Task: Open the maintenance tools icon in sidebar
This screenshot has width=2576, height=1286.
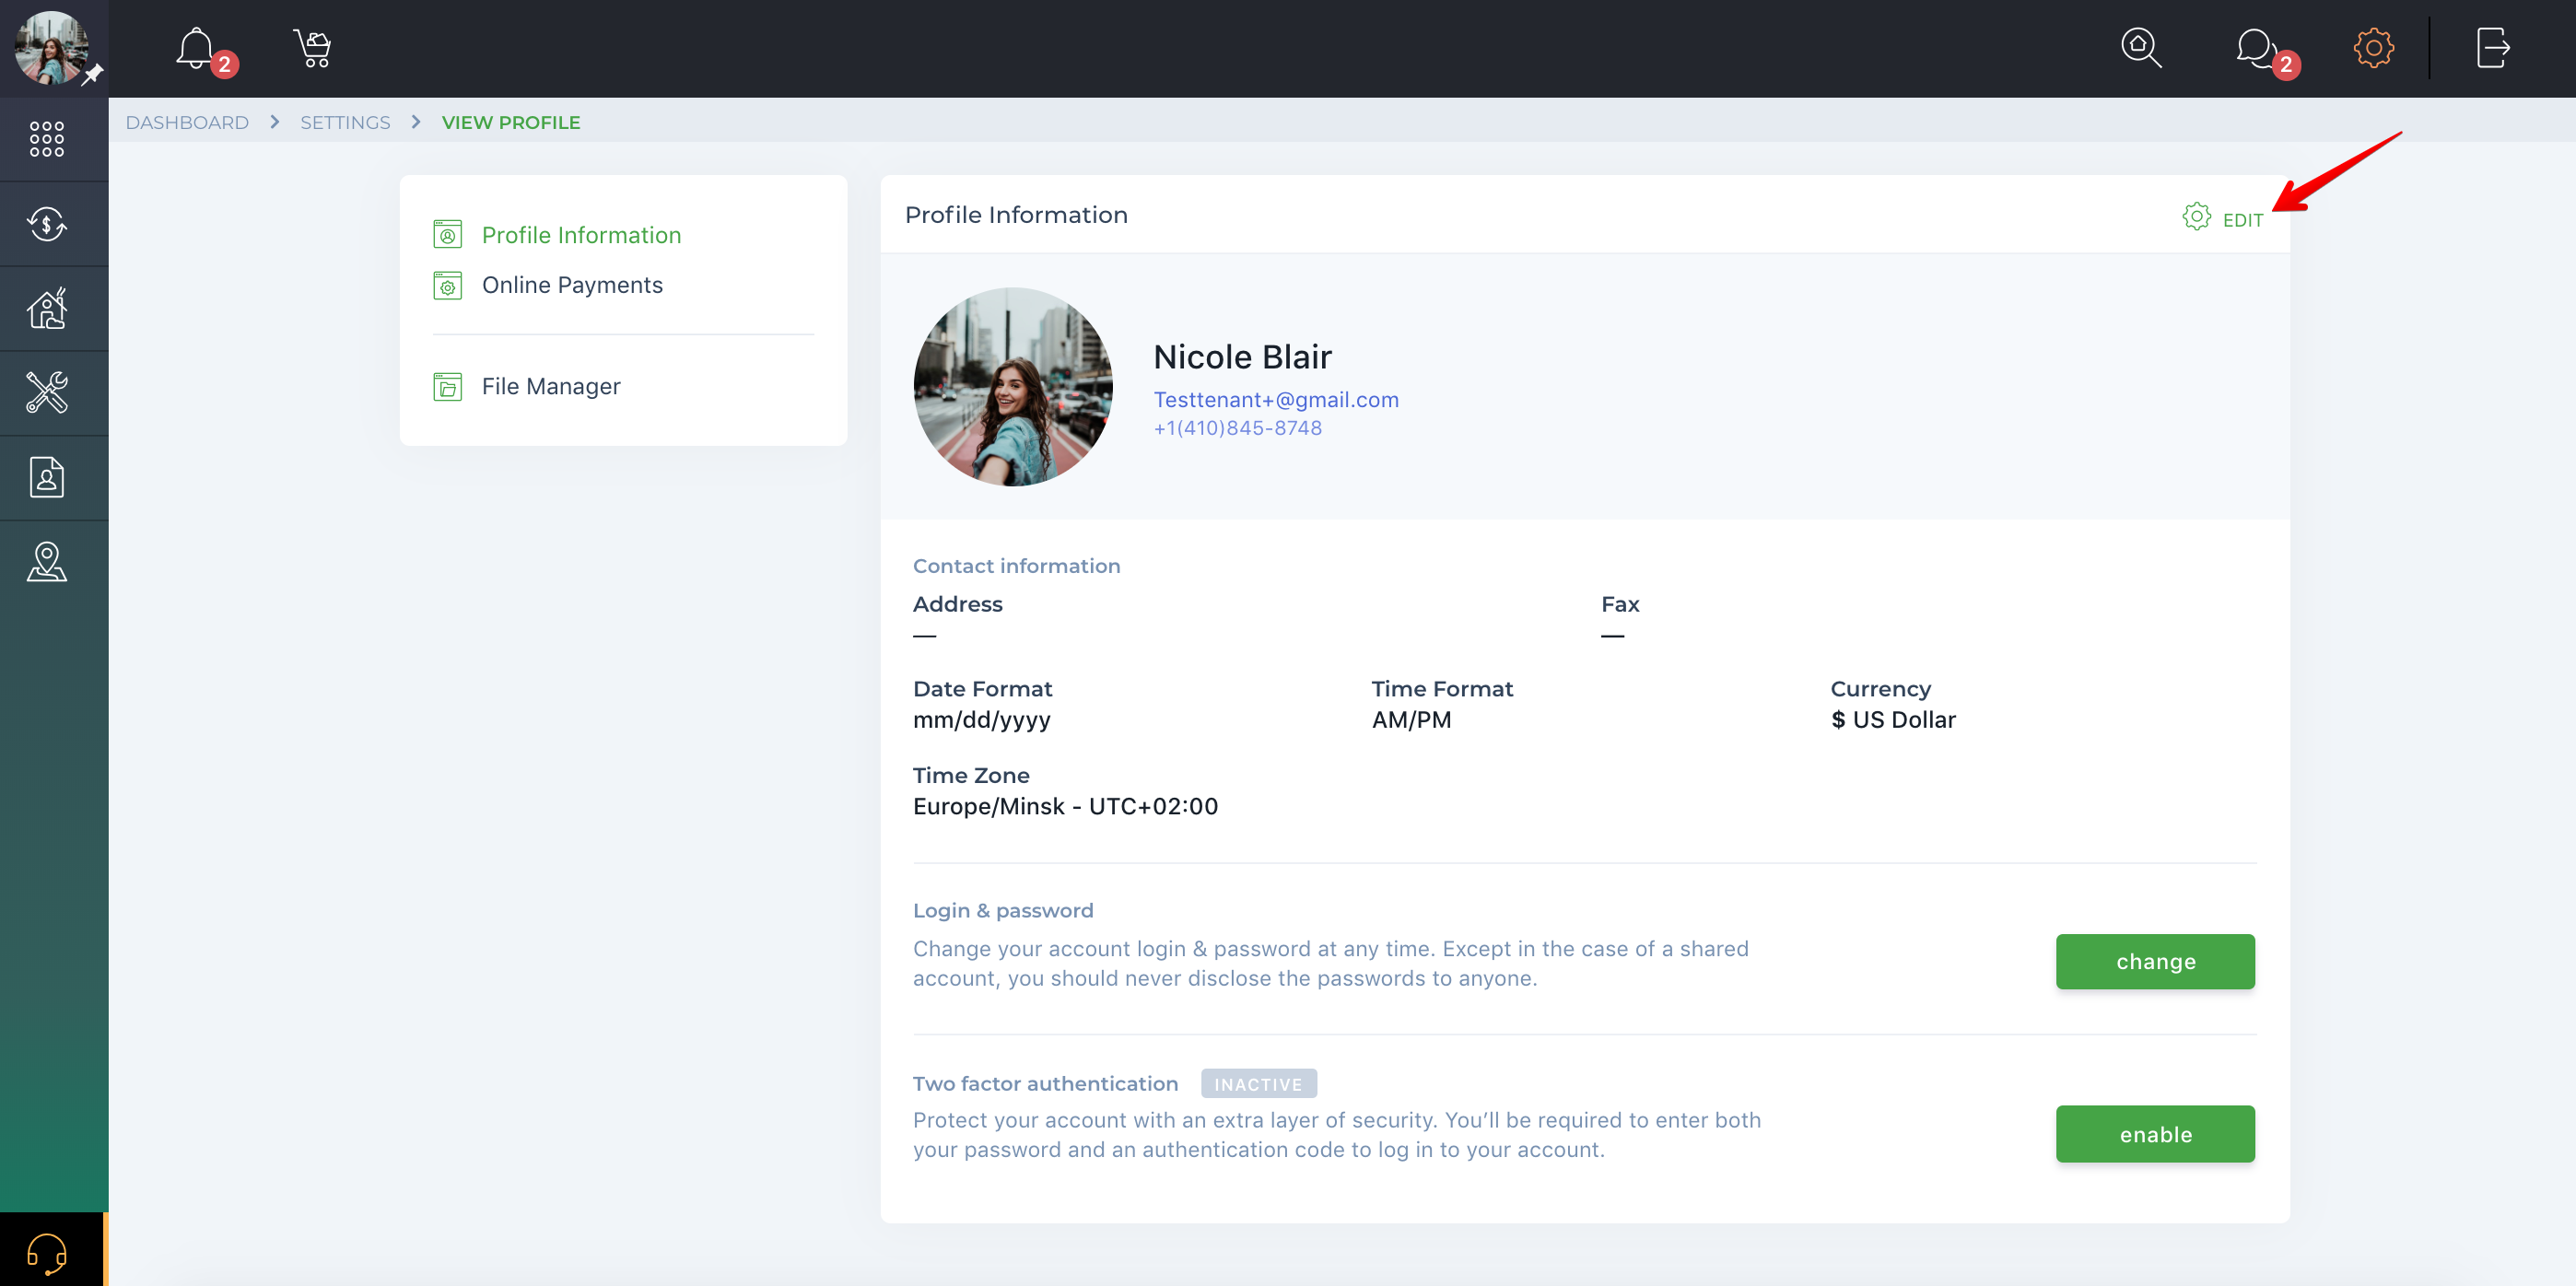Action: [x=47, y=393]
